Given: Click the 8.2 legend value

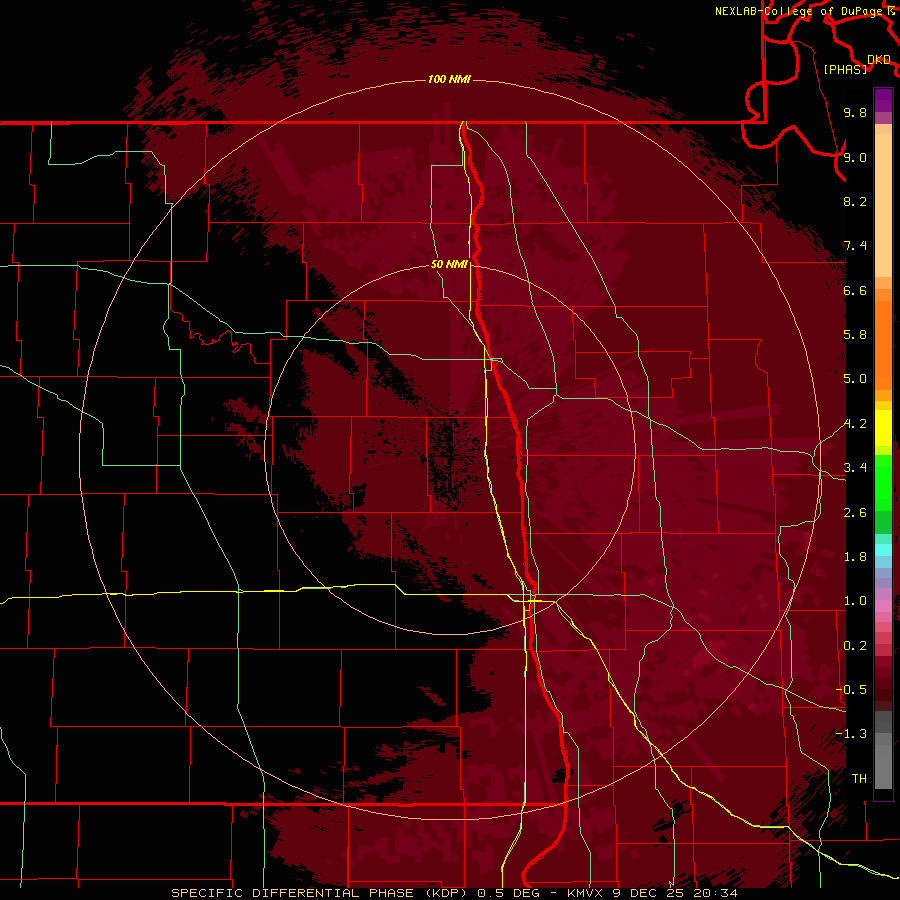Looking at the screenshot, I should (855, 201).
